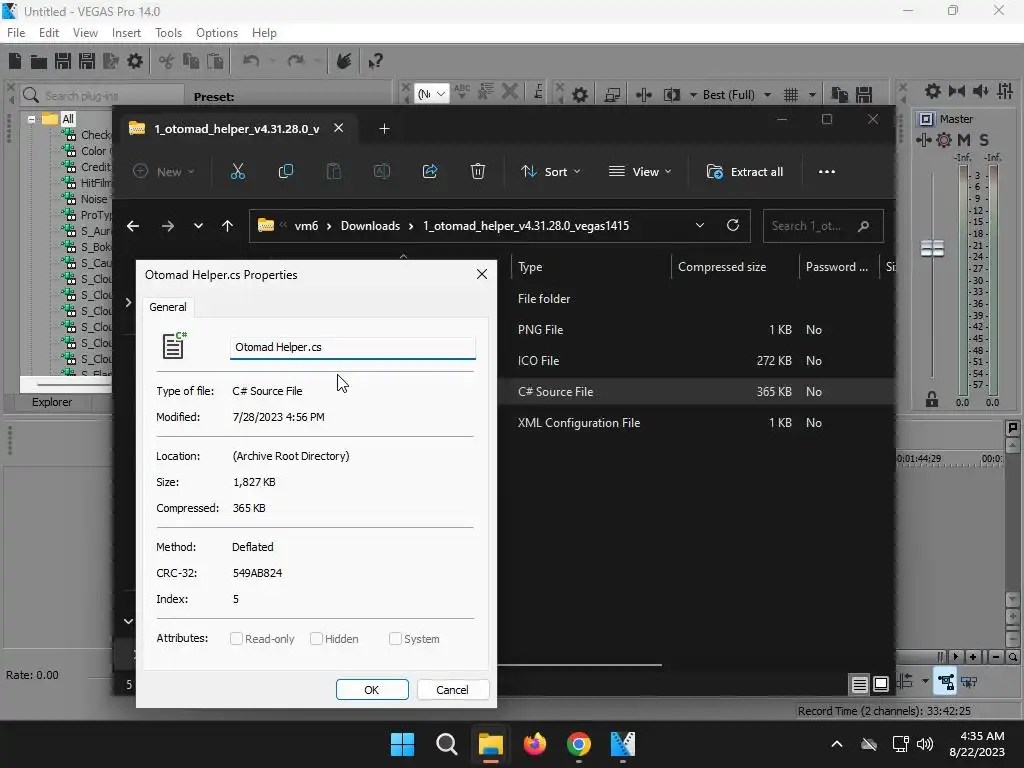Open the Master bus audio properties gear
Screen dimensions: 1024x768
coord(933,91)
